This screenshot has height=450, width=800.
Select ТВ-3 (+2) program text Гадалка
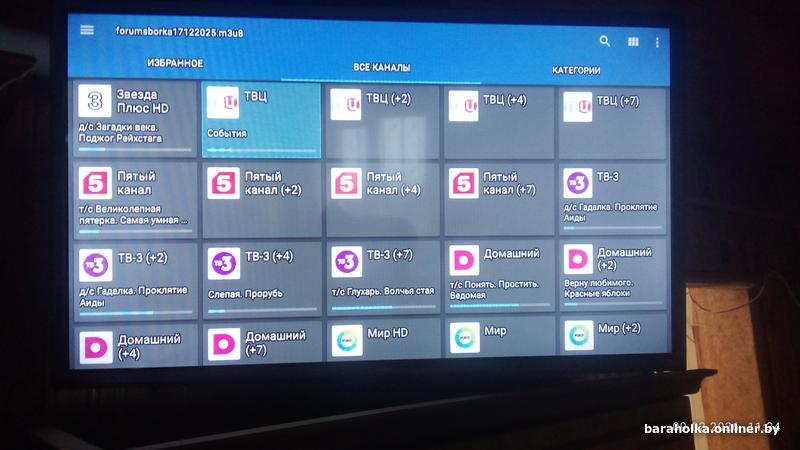[x=133, y=296]
